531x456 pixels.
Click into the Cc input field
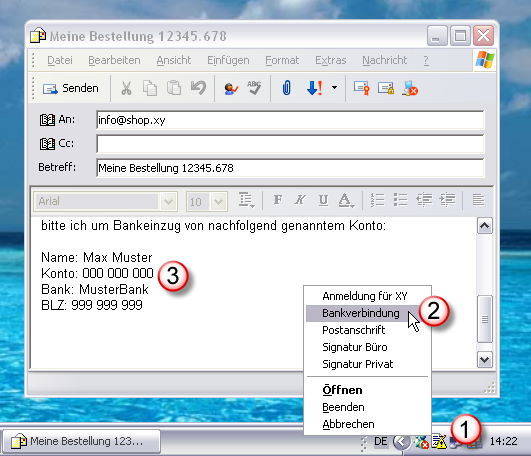point(290,144)
